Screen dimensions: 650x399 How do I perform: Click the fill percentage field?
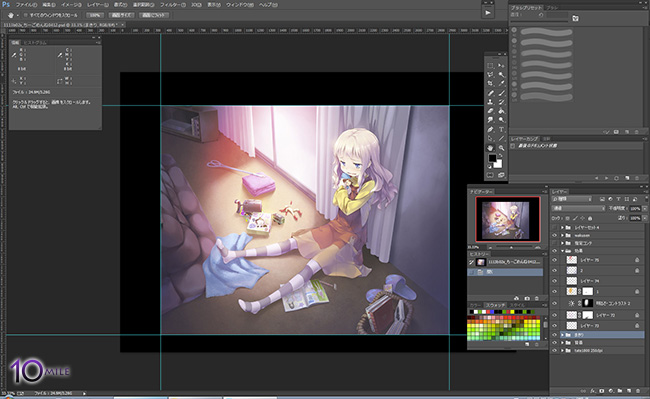635,218
